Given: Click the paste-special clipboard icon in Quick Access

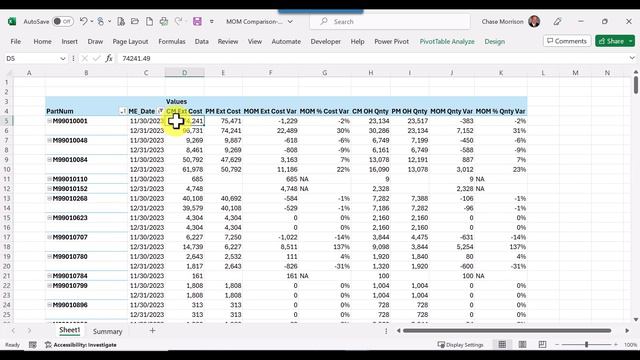Looking at the screenshot, I should pyautogui.click(x=121, y=21).
